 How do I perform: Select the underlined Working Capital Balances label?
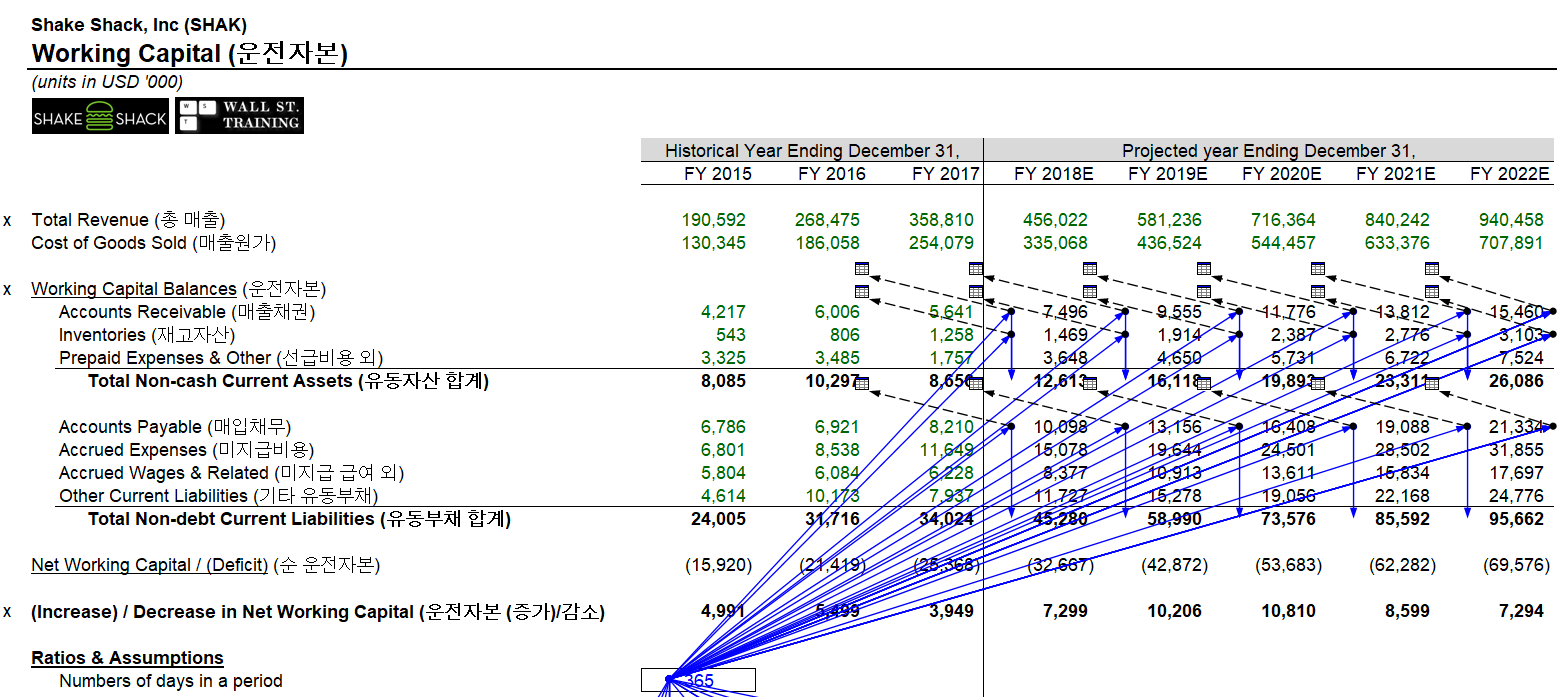point(134,289)
